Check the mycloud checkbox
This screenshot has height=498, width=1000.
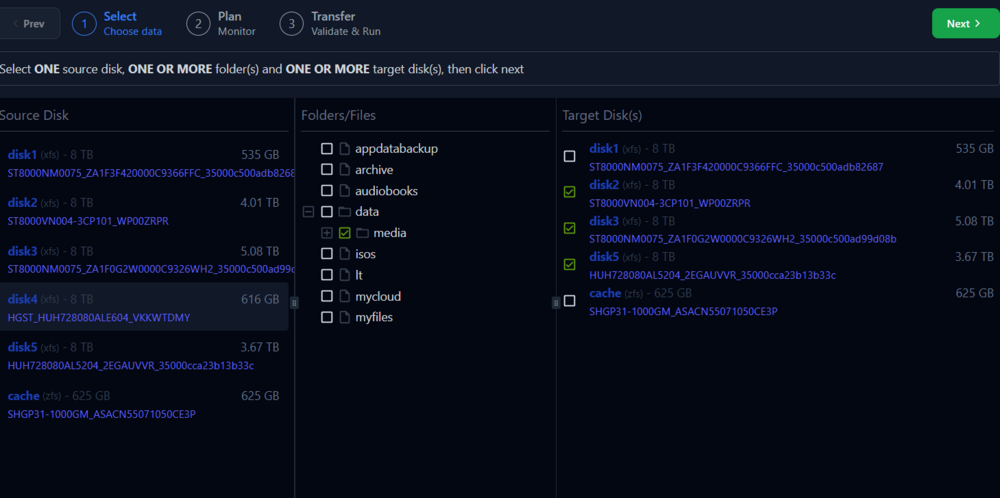pos(327,297)
